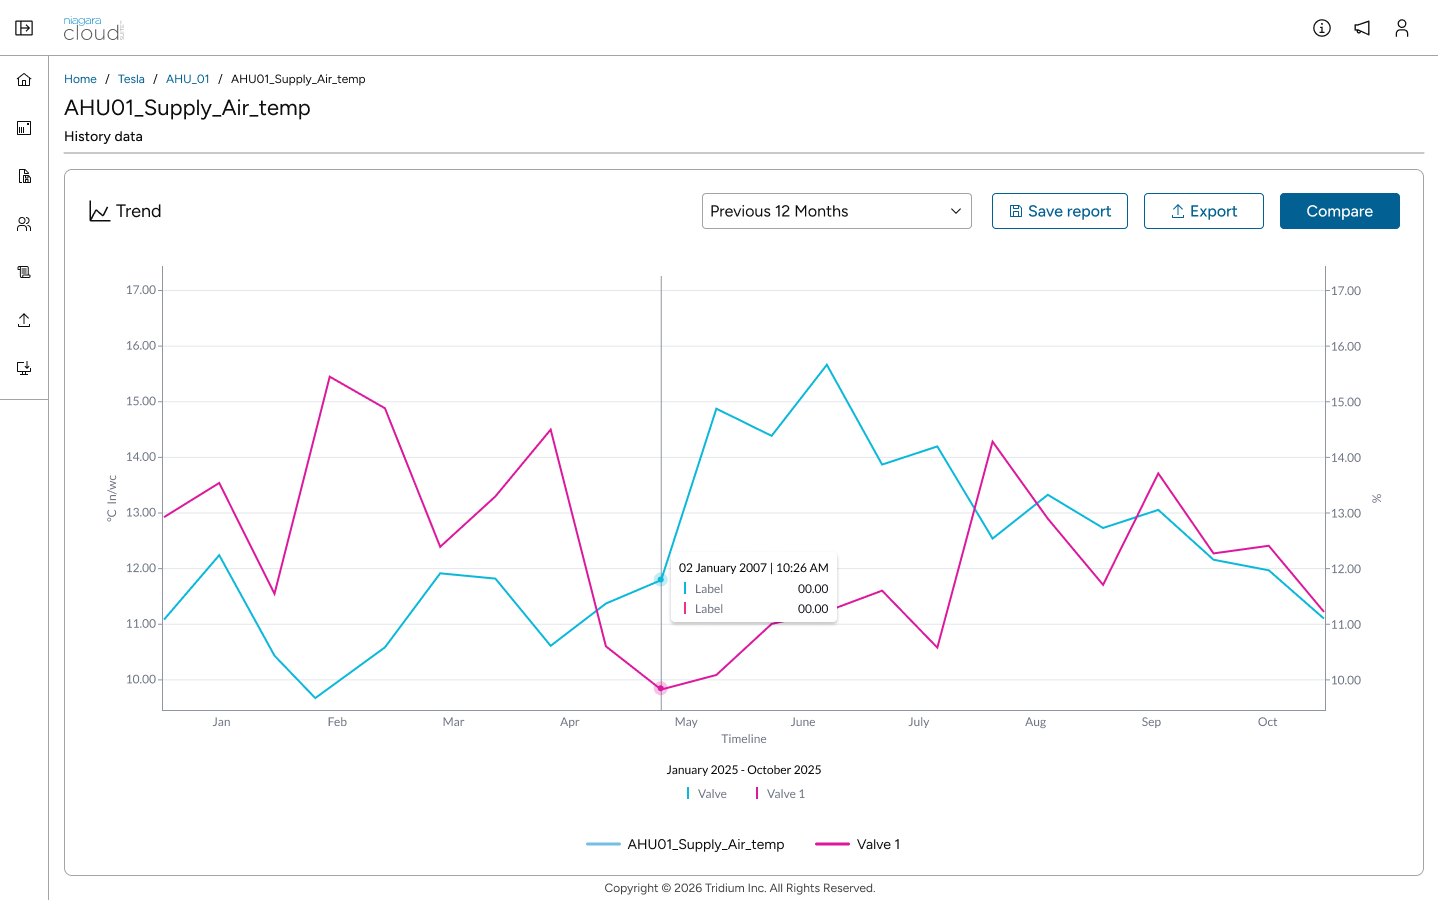
Task: Open announcements megaphone icon
Action: coord(1362,28)
